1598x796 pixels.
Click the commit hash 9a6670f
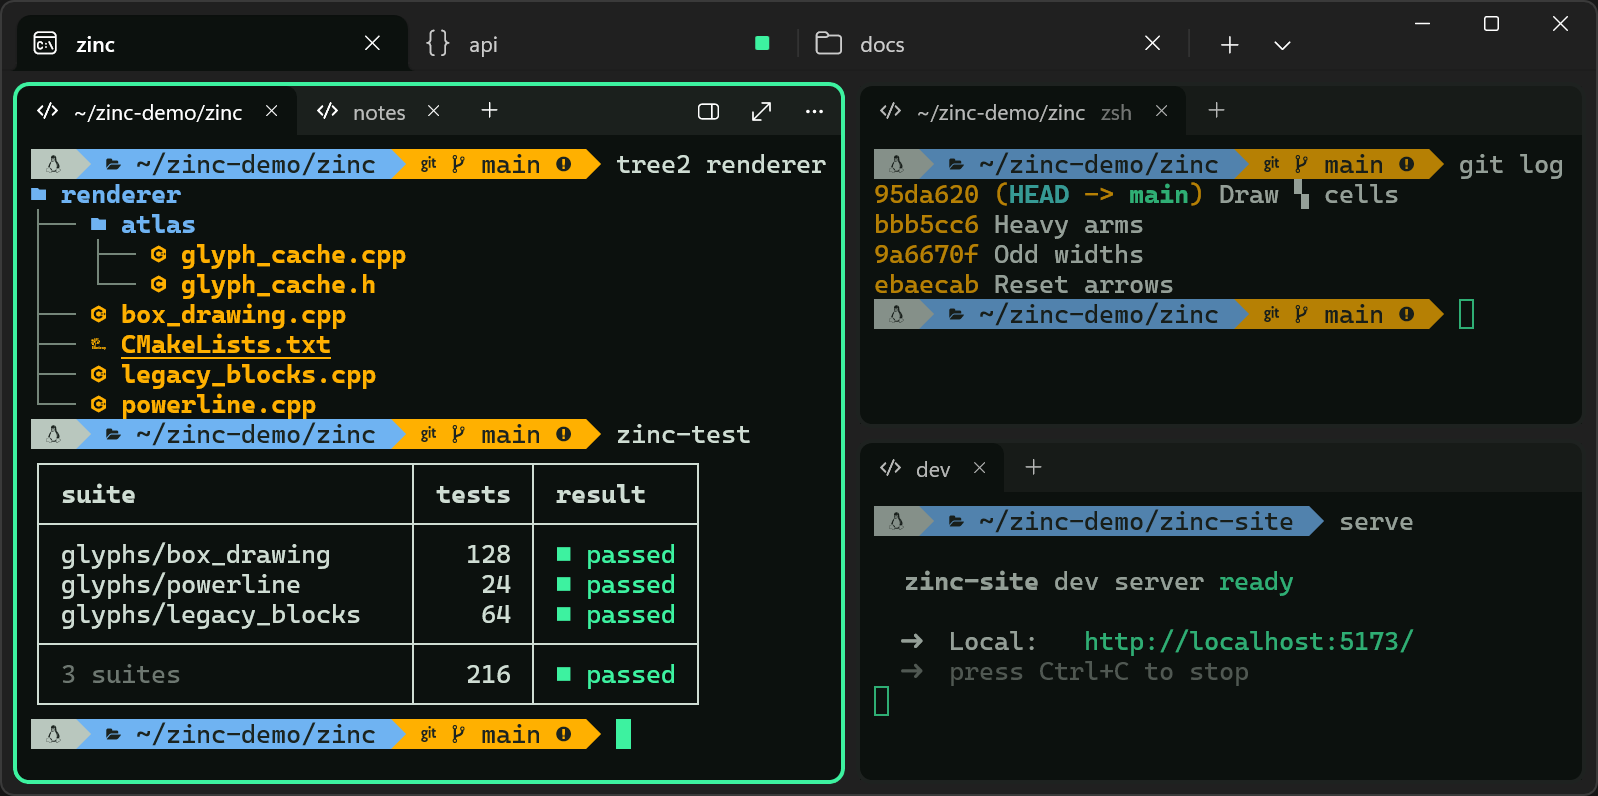tap(926, 254)
